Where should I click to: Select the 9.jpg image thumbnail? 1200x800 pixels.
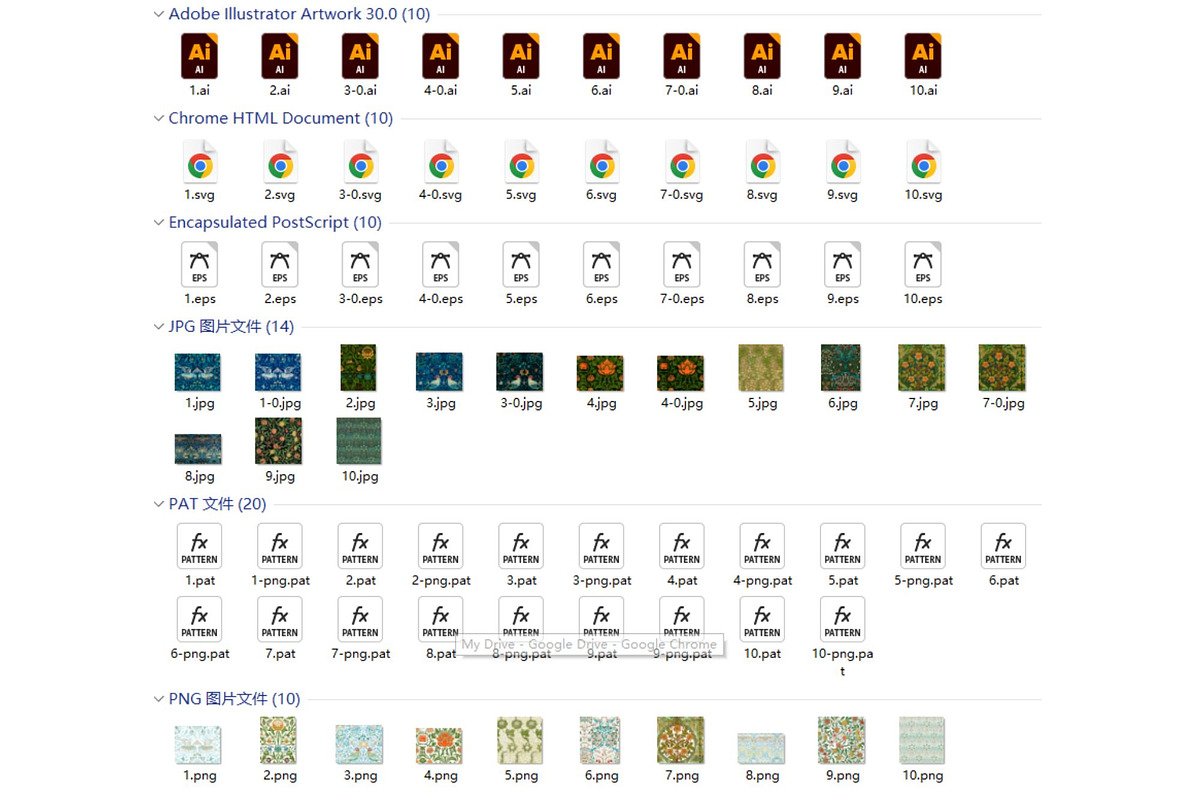[x=279, y=442]
